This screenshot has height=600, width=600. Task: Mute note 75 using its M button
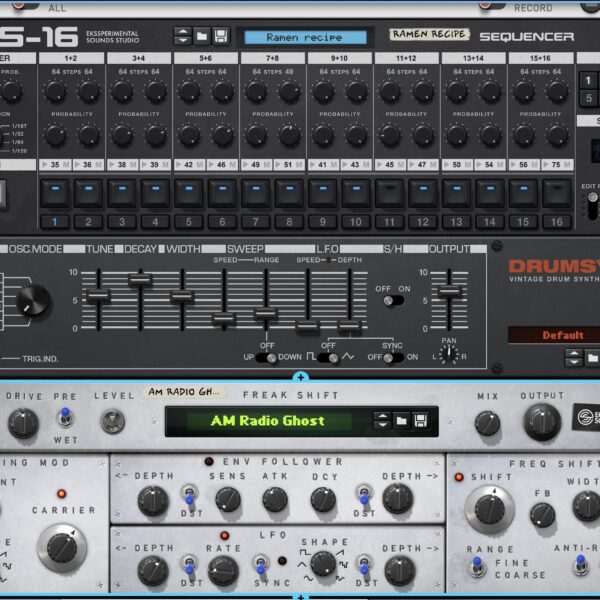pyautogui.click(x=567, y=165)
